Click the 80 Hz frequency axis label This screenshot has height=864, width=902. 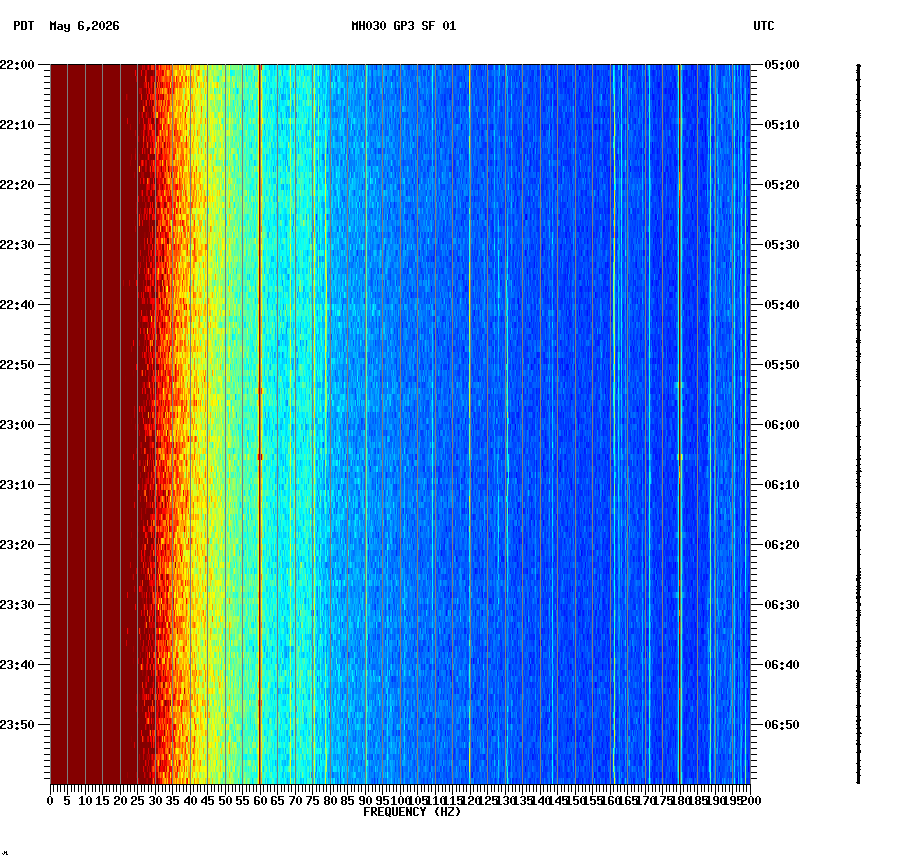tap(330, 800)
